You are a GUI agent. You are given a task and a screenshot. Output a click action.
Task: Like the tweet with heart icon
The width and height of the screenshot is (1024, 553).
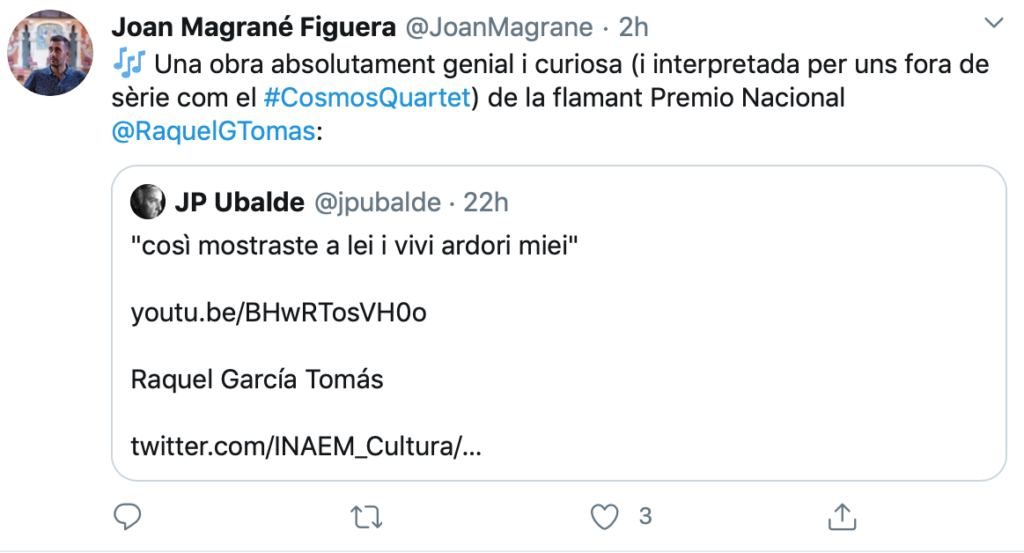(603, 516)
